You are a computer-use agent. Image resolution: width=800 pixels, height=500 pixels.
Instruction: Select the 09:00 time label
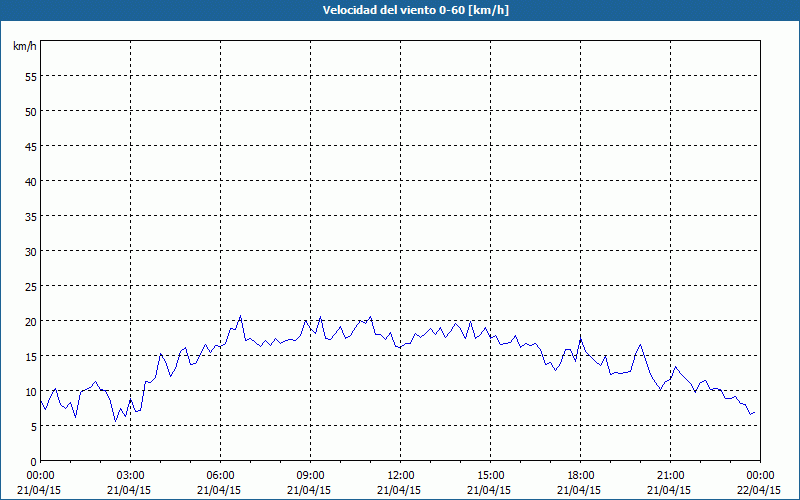point(310,475)
